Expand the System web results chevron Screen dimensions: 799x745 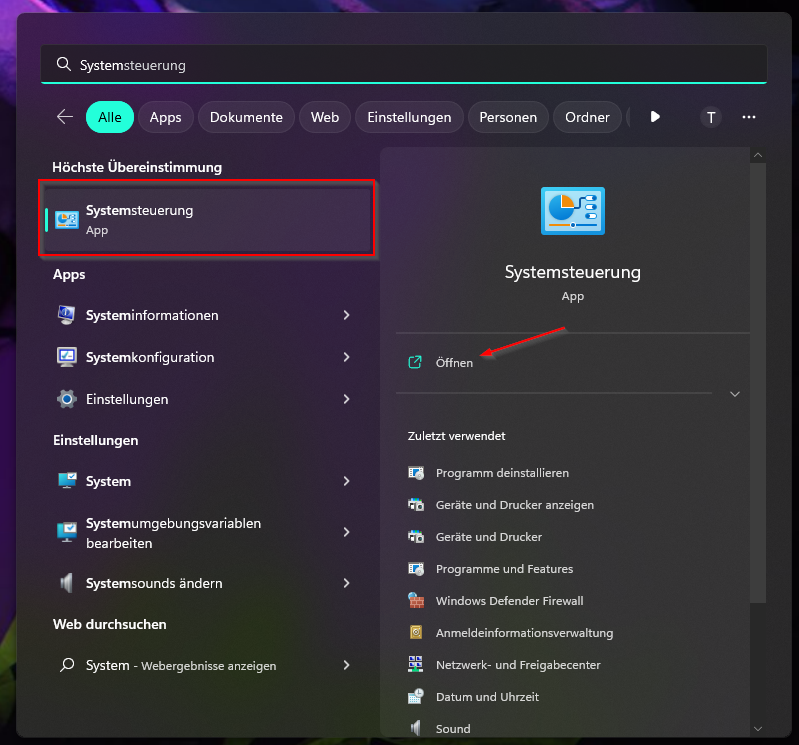point(347,665)
